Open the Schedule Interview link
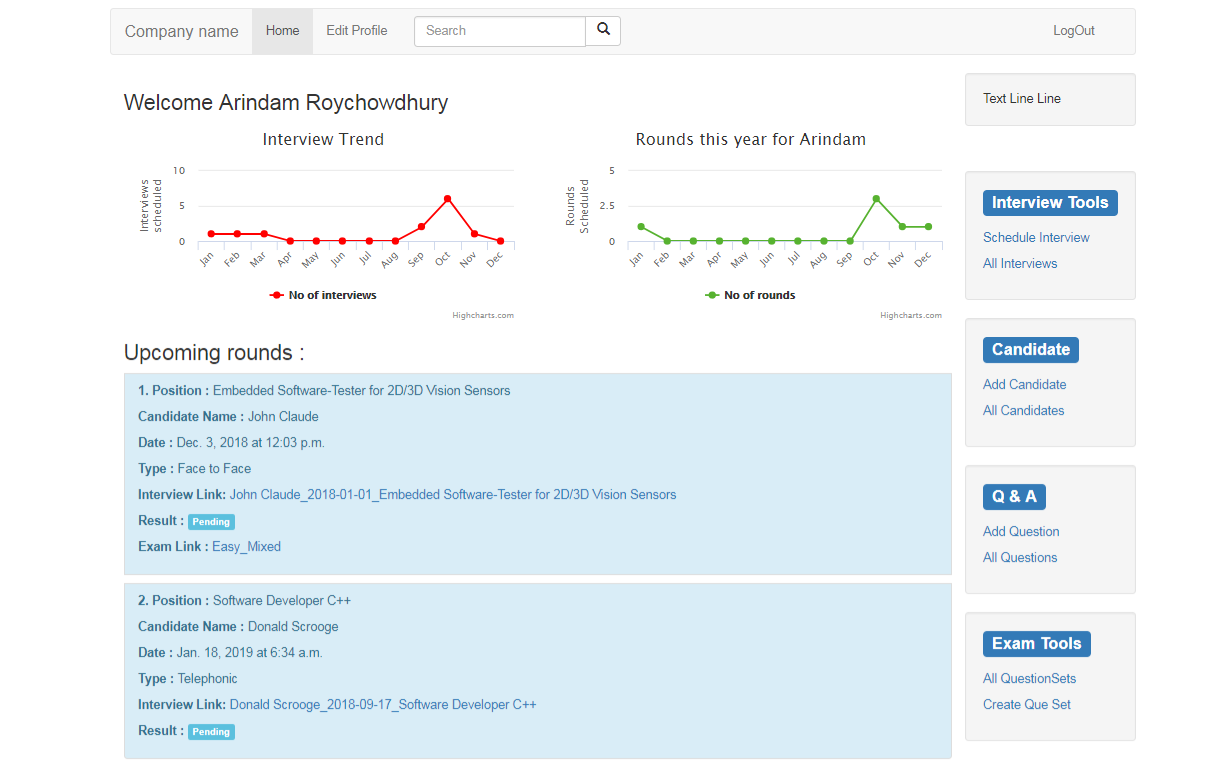1217x769 pixels. (x=1036, y=238)
